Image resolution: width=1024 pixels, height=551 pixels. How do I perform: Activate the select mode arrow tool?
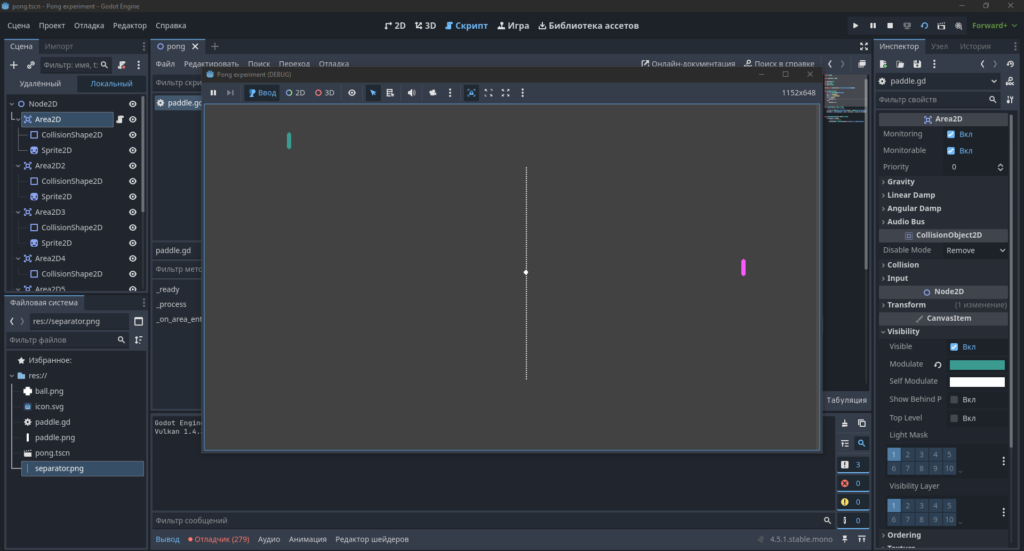coord(373,93)
